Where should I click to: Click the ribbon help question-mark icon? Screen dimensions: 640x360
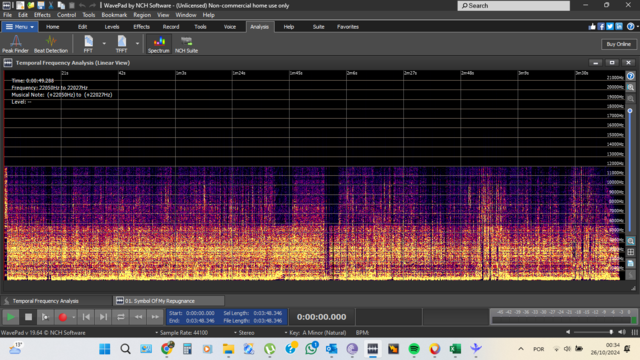[631, 27]
